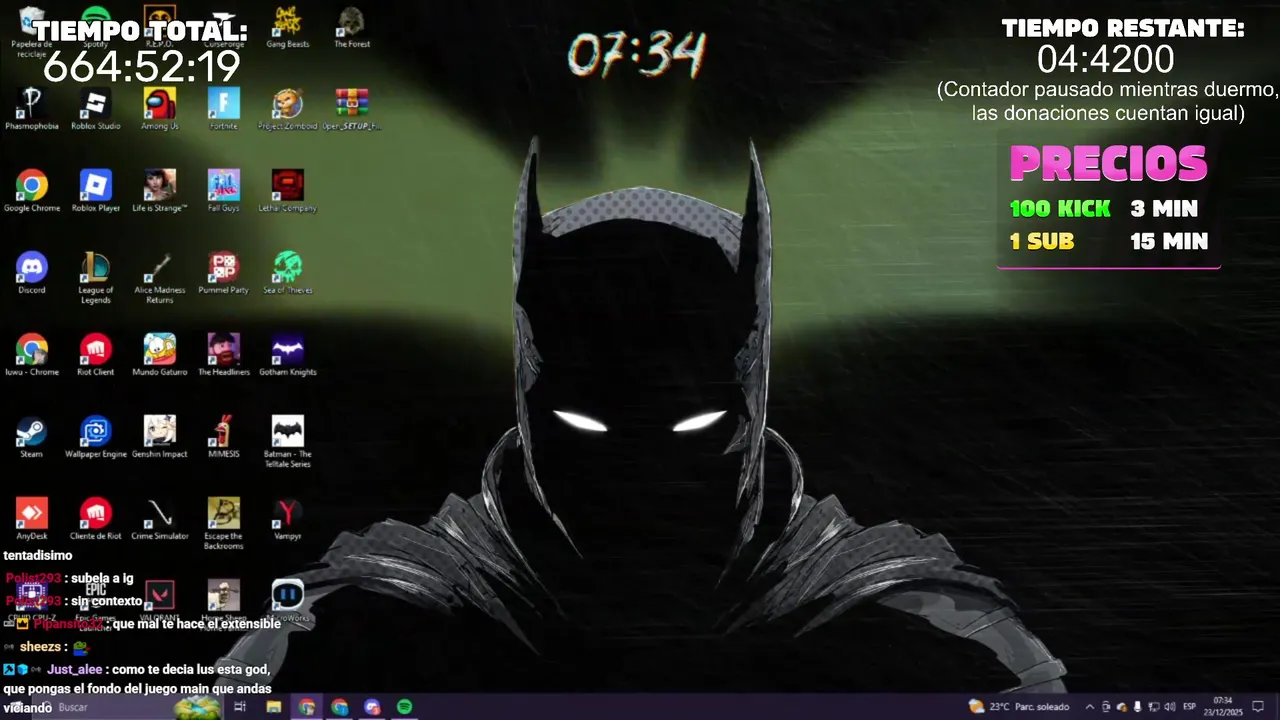Open the Spotify desktop shortcut
1280x720 pixels.
96,28
